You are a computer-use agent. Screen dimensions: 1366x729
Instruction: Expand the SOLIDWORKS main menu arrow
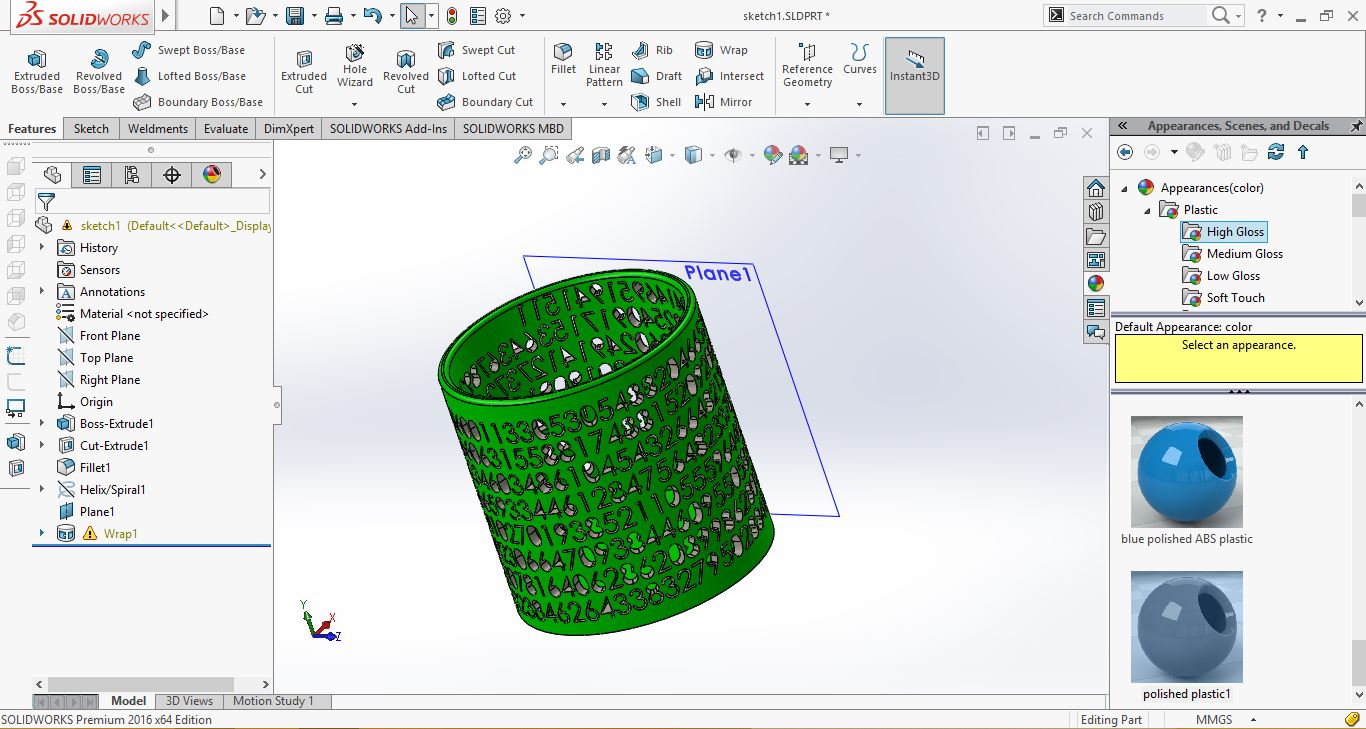point(166,16)
